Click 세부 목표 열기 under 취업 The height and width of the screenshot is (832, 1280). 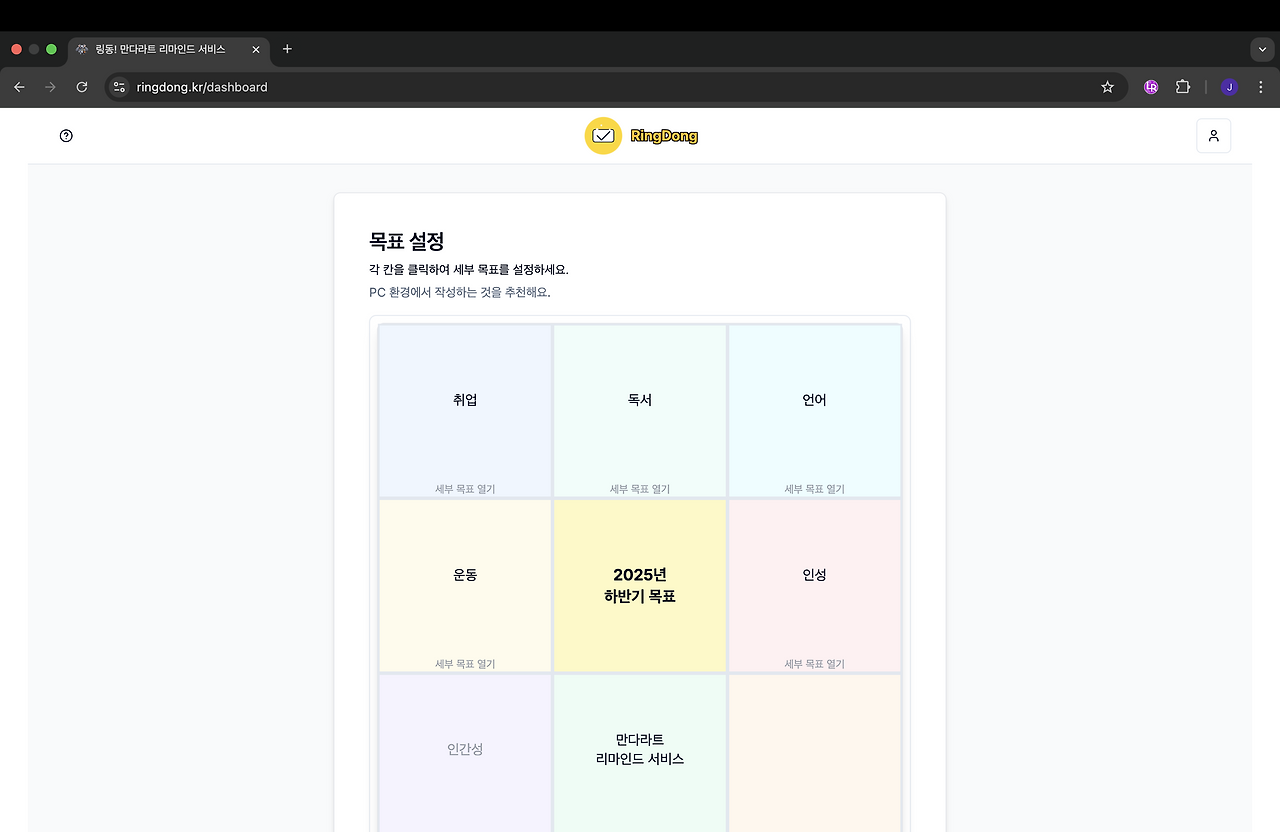point(465,489)
